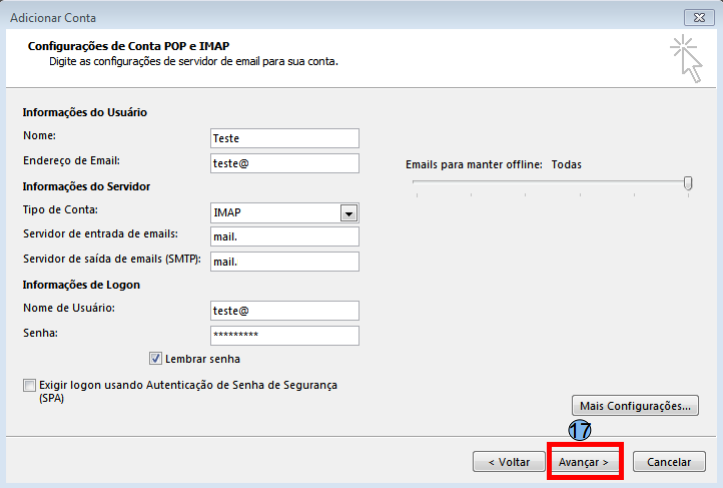Click the Avançar button
Image resolution: width=723 pixels, height=488 pixels.
[584, 462]
